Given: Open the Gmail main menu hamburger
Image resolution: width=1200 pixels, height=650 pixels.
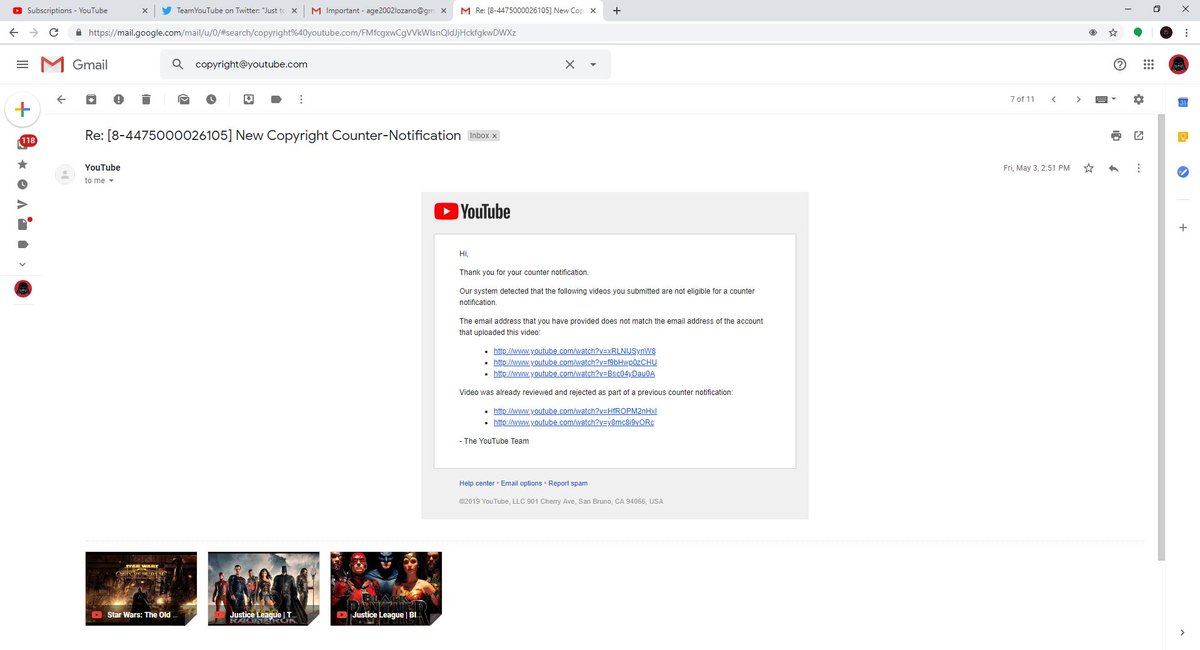Looking at the screenshot, I should tap(22, 64).
